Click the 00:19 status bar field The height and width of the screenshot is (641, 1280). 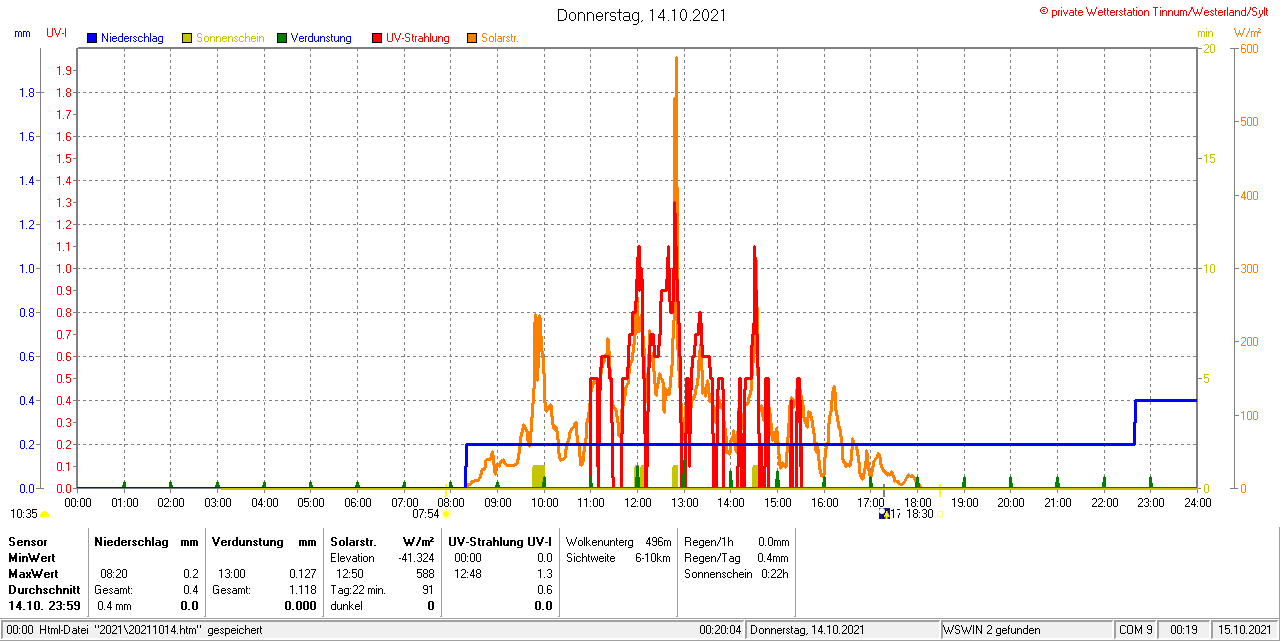tap(1184, 630)
